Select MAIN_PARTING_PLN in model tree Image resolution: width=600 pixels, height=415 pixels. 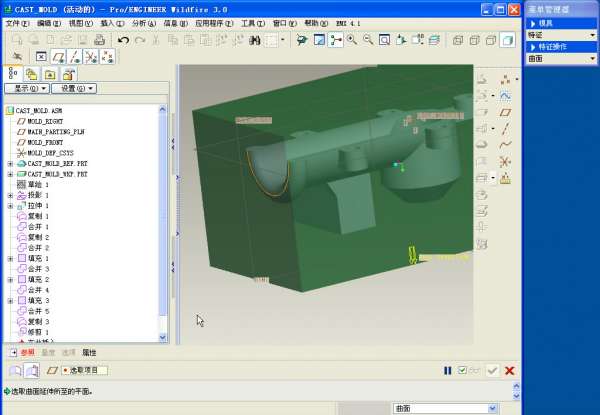(x=55, y=132)
